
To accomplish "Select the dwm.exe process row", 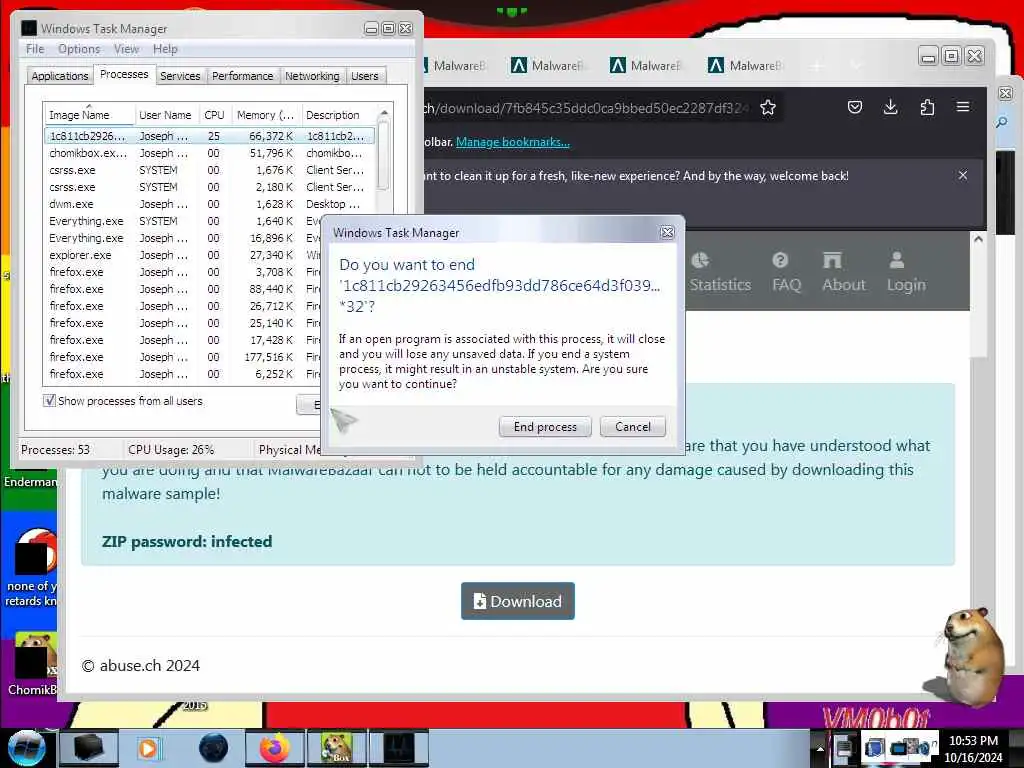I will click(x=209, y=204).
